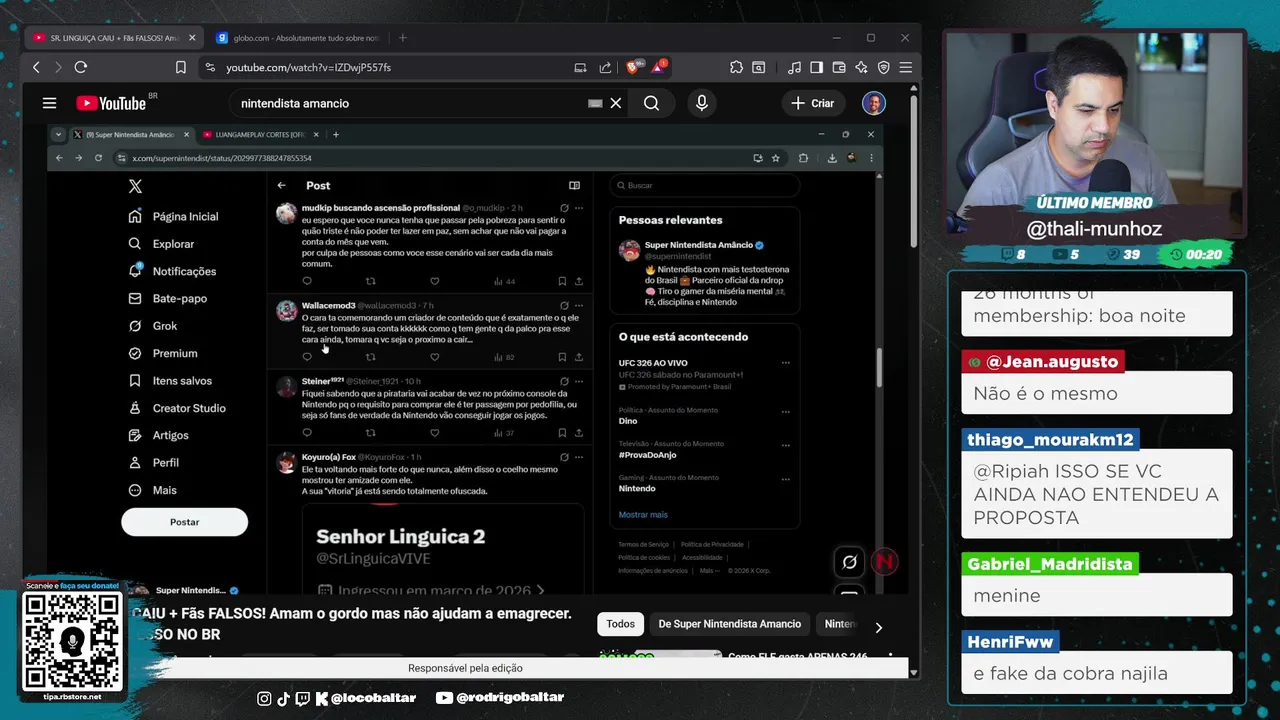Open the inner browser tab list dropdown
The width and height of the screenshot is (1280, 720).
[58, 134]
